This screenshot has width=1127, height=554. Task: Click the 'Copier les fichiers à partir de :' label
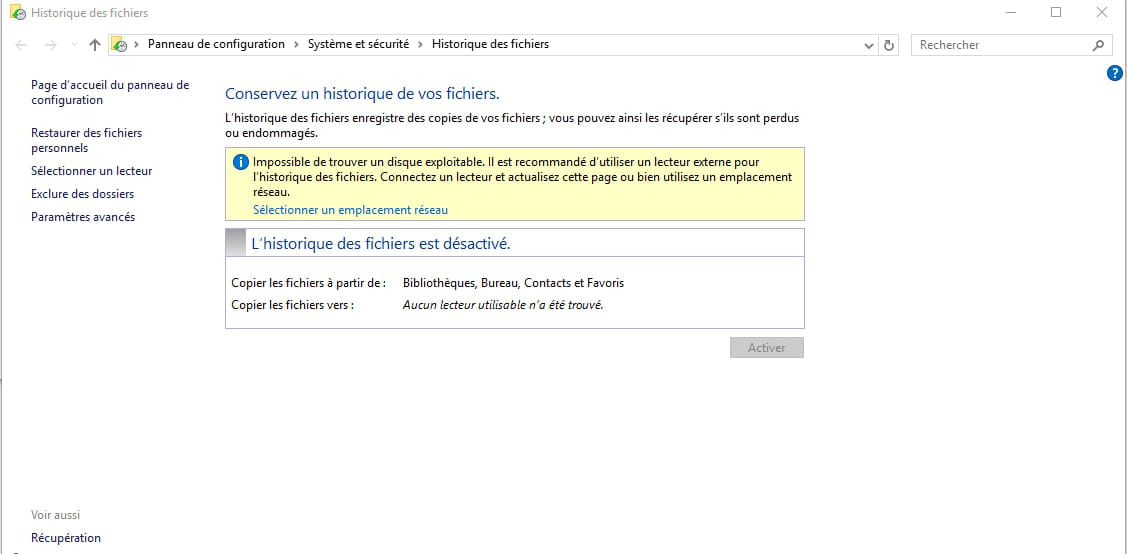309,283
